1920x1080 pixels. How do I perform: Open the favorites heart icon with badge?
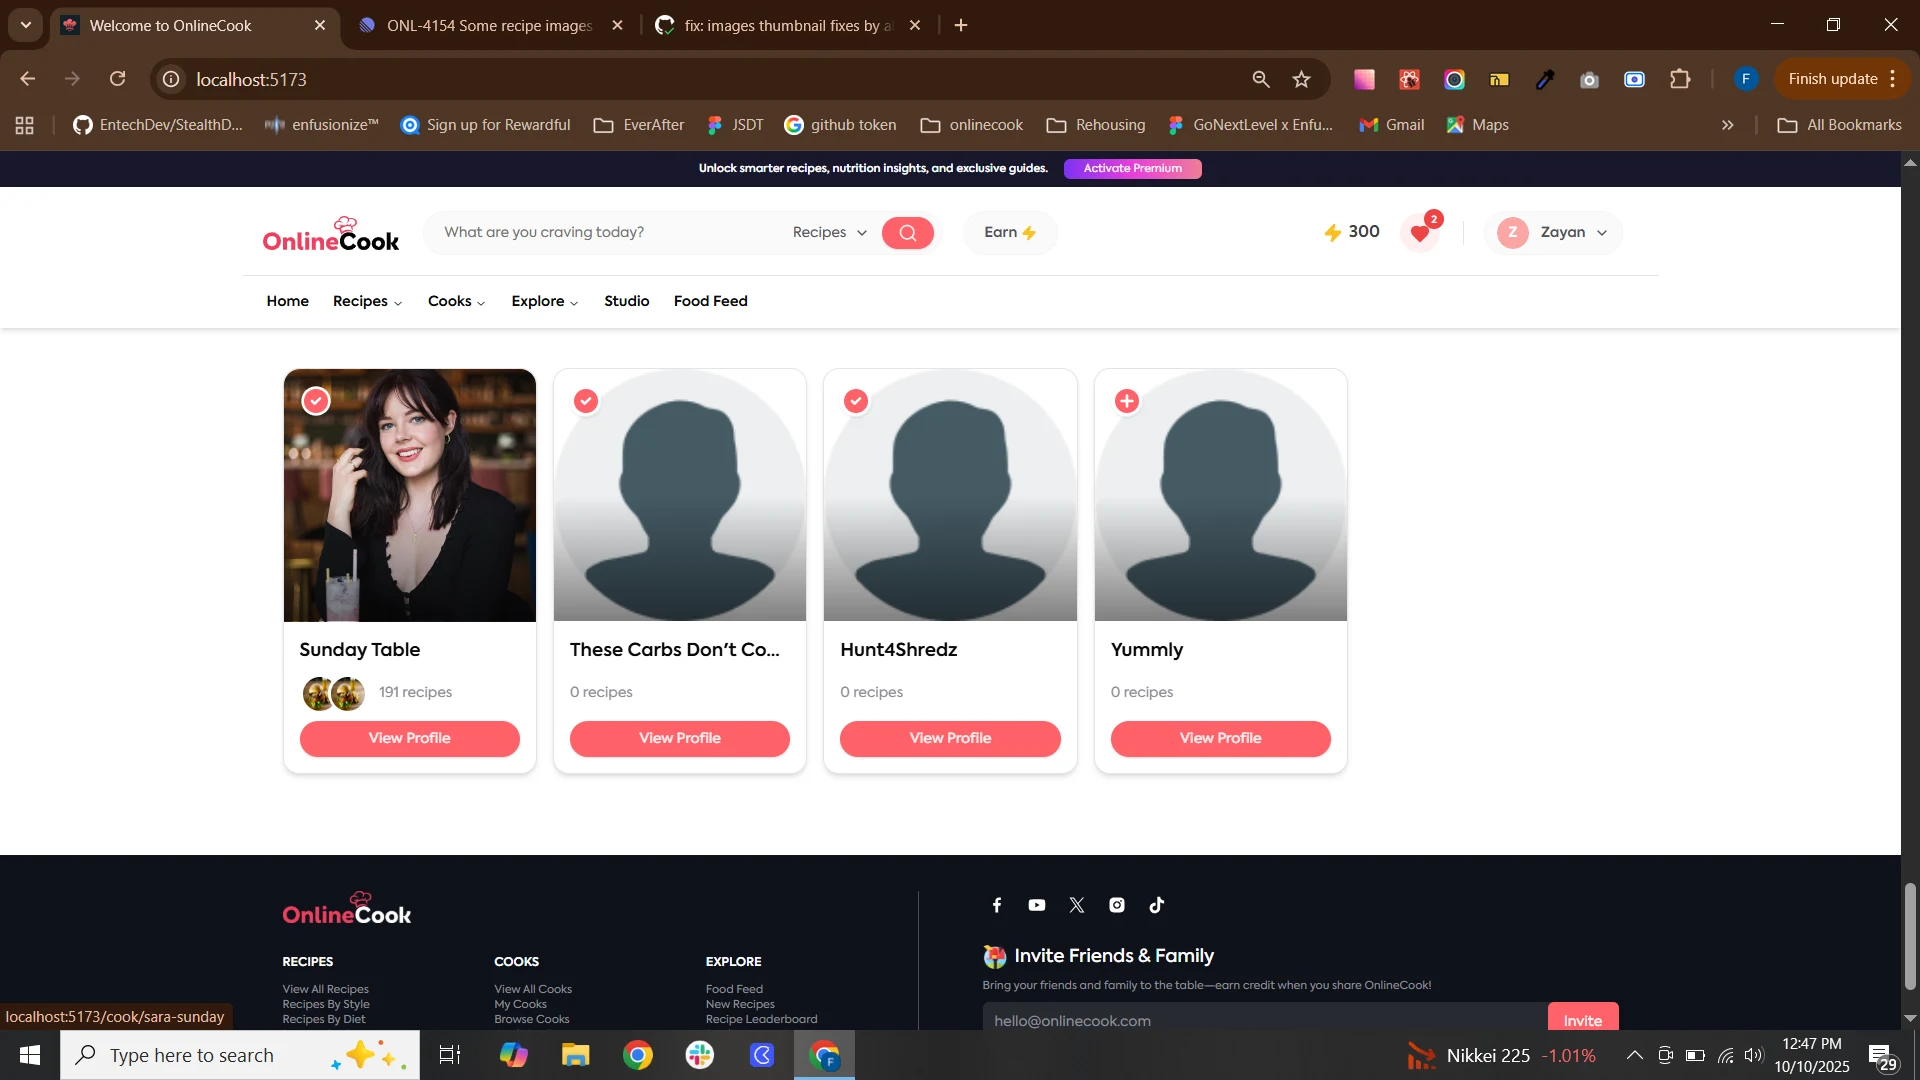(1420, 233)
